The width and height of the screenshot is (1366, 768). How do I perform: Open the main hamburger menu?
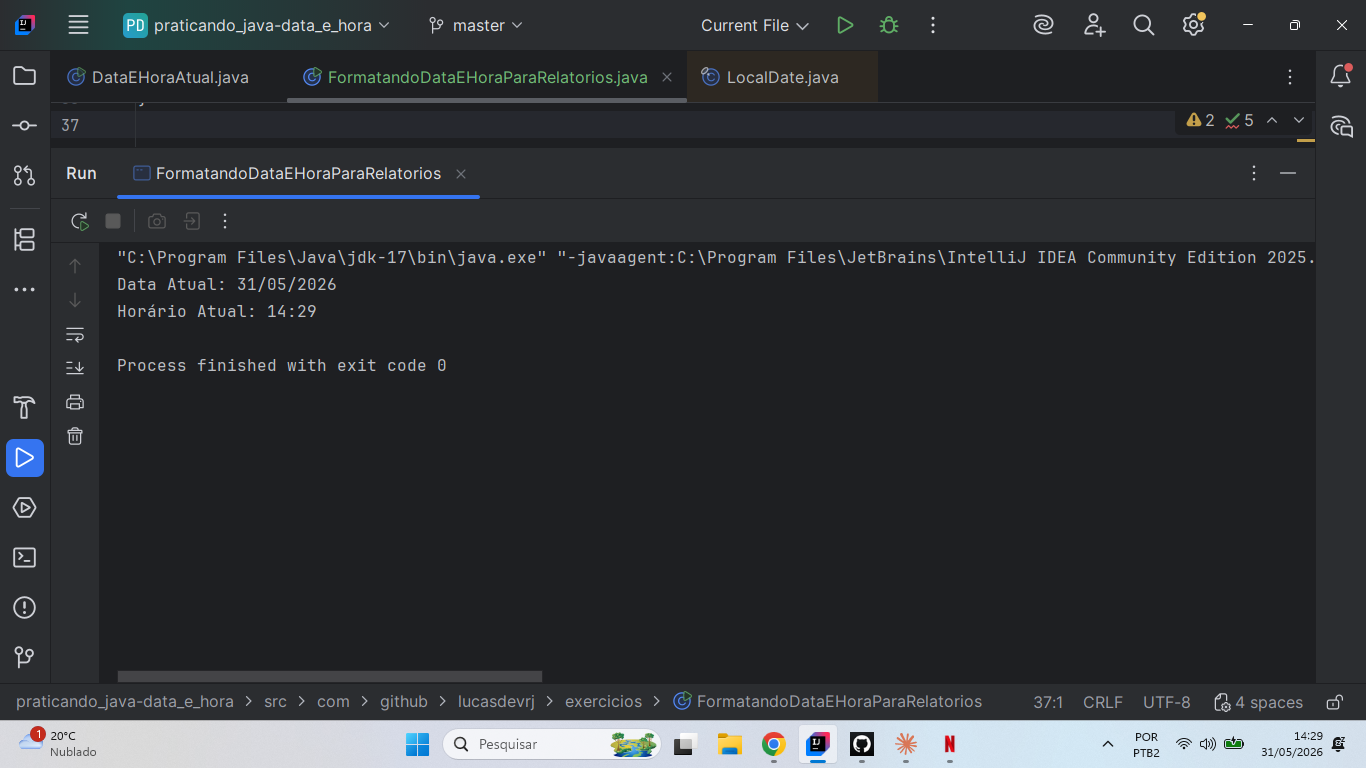click(78, 25)
